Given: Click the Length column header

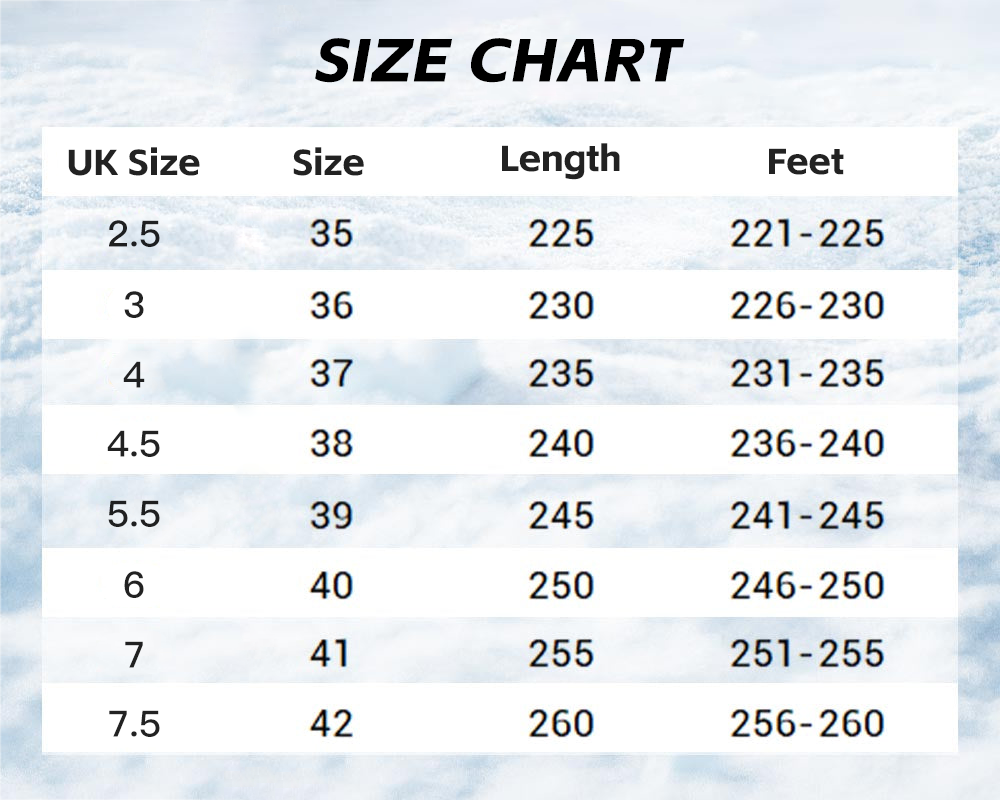Looking at the screenshot, I should [x=560, y=159].
